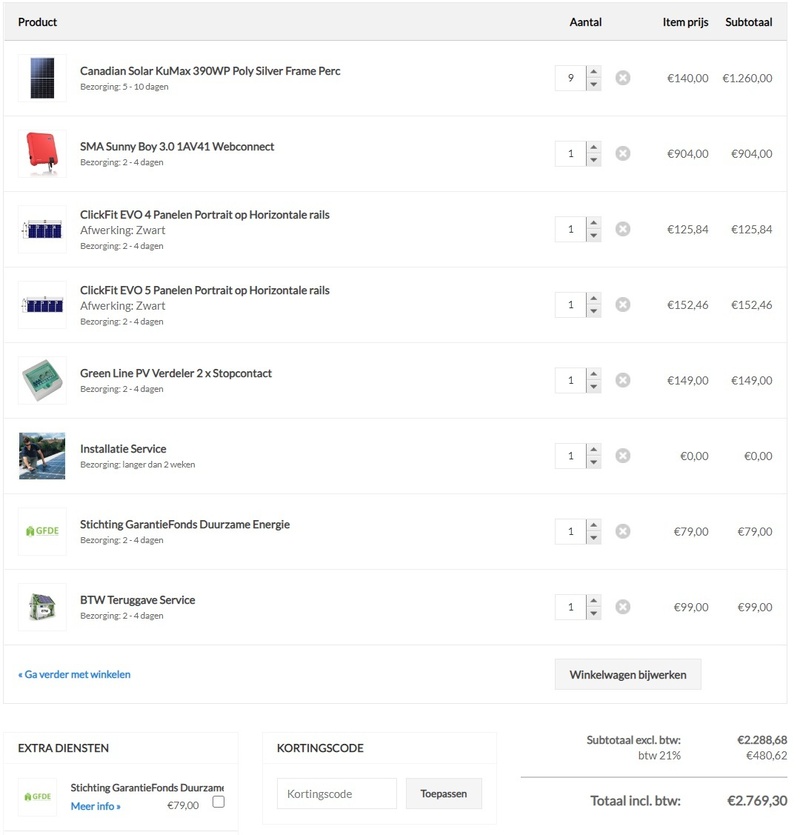Tick the Stichting GarantieFonds extra service checkbox
800x835 pixels.
tap(219, 802)
